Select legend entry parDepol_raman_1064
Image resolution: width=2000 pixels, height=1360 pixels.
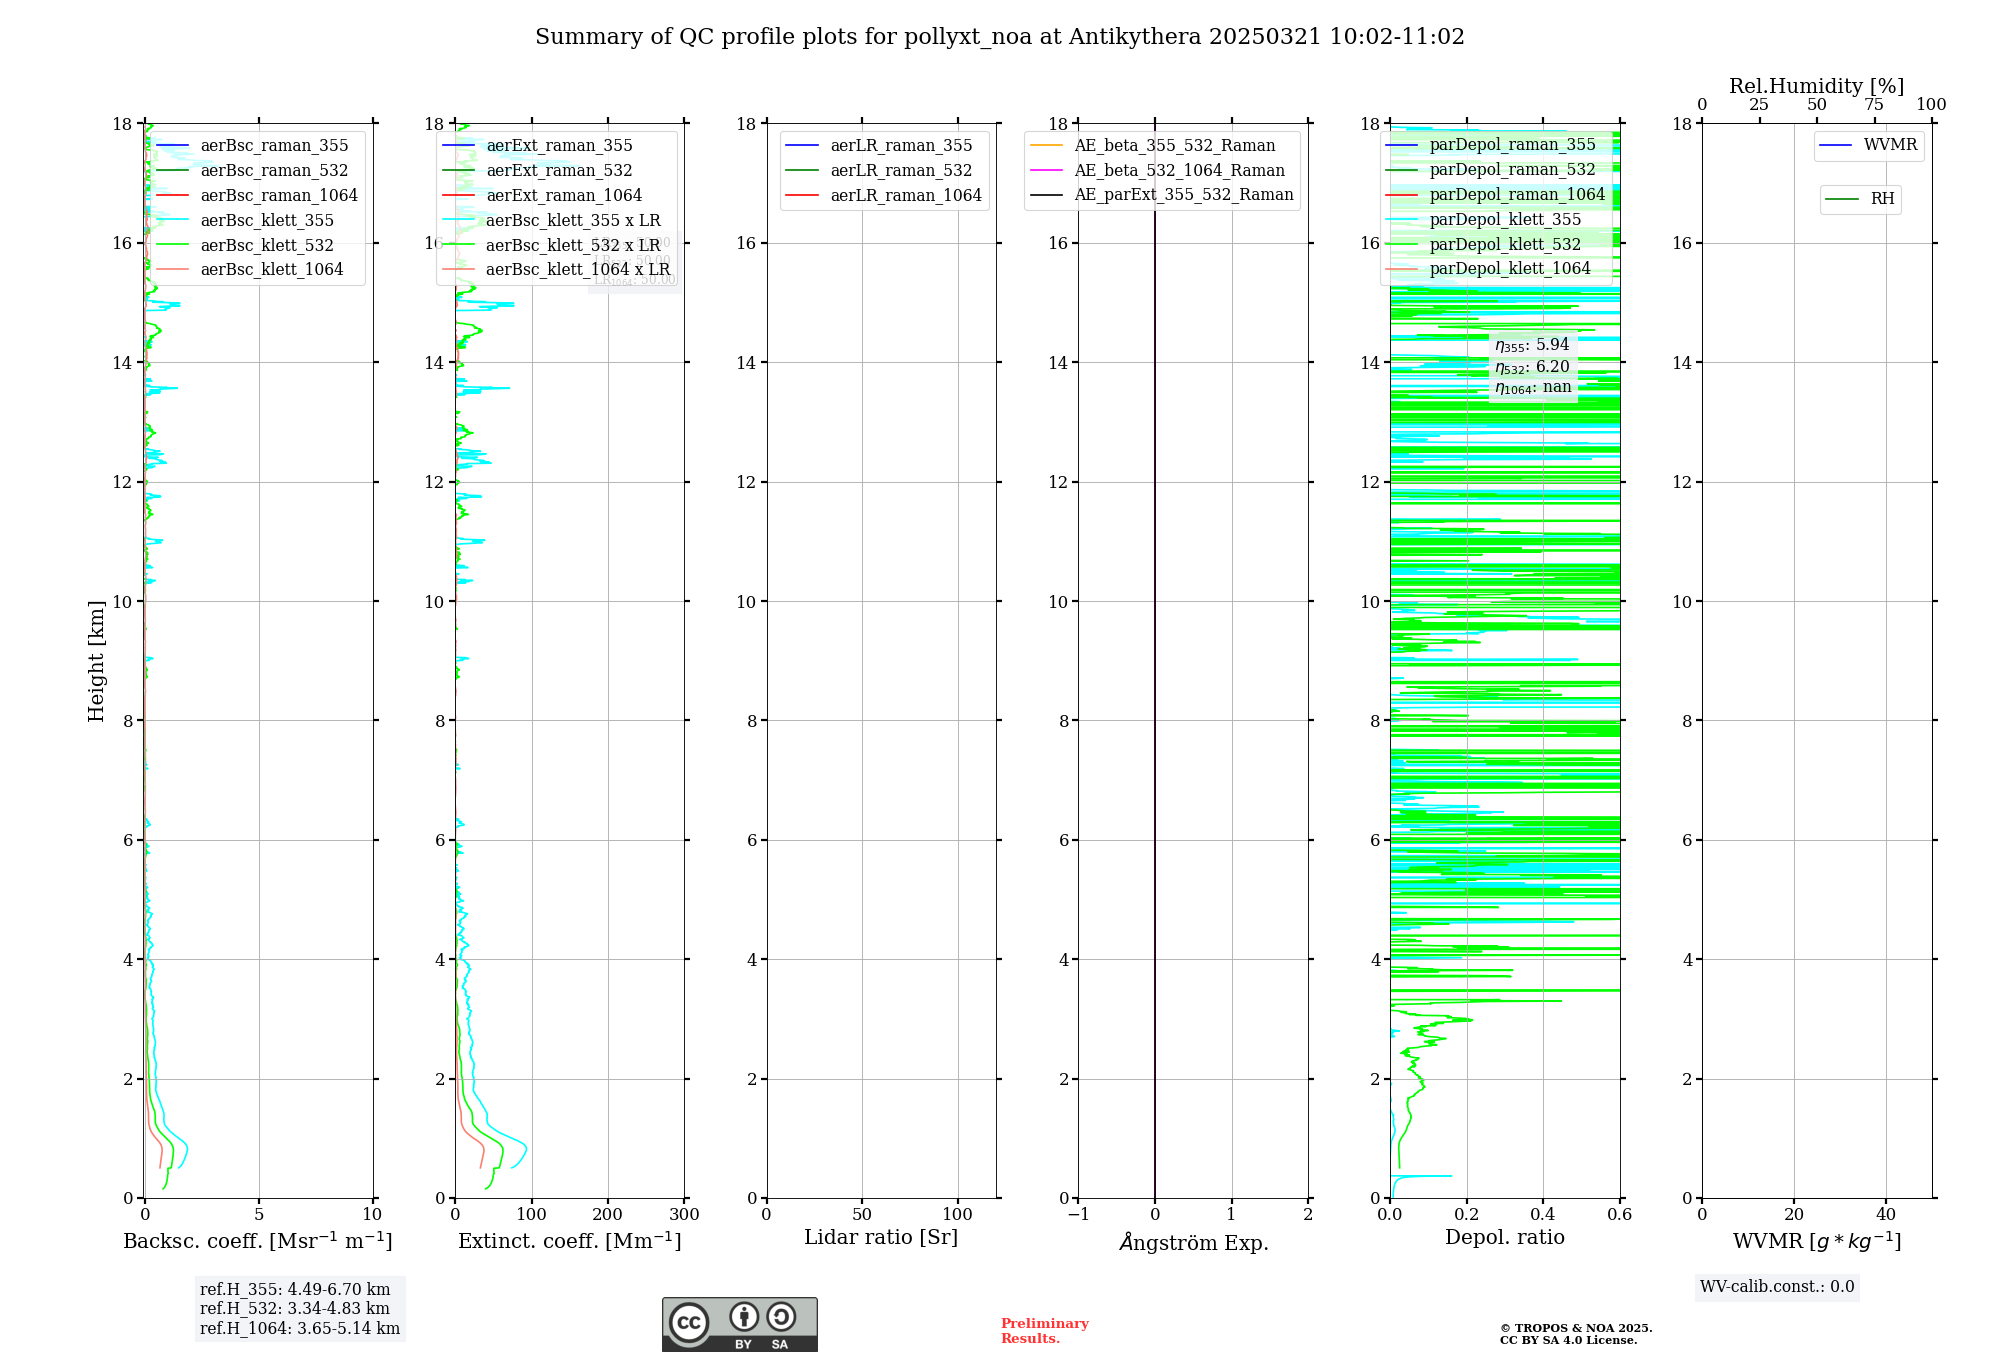(1496, 195)
